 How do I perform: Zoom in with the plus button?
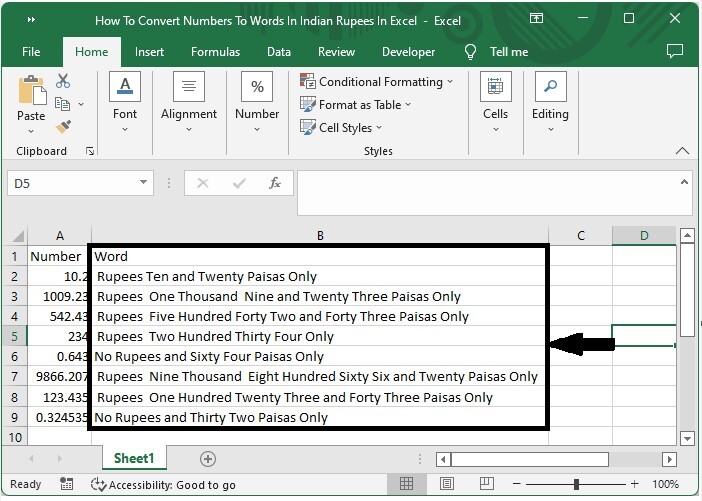coord(634,484)
